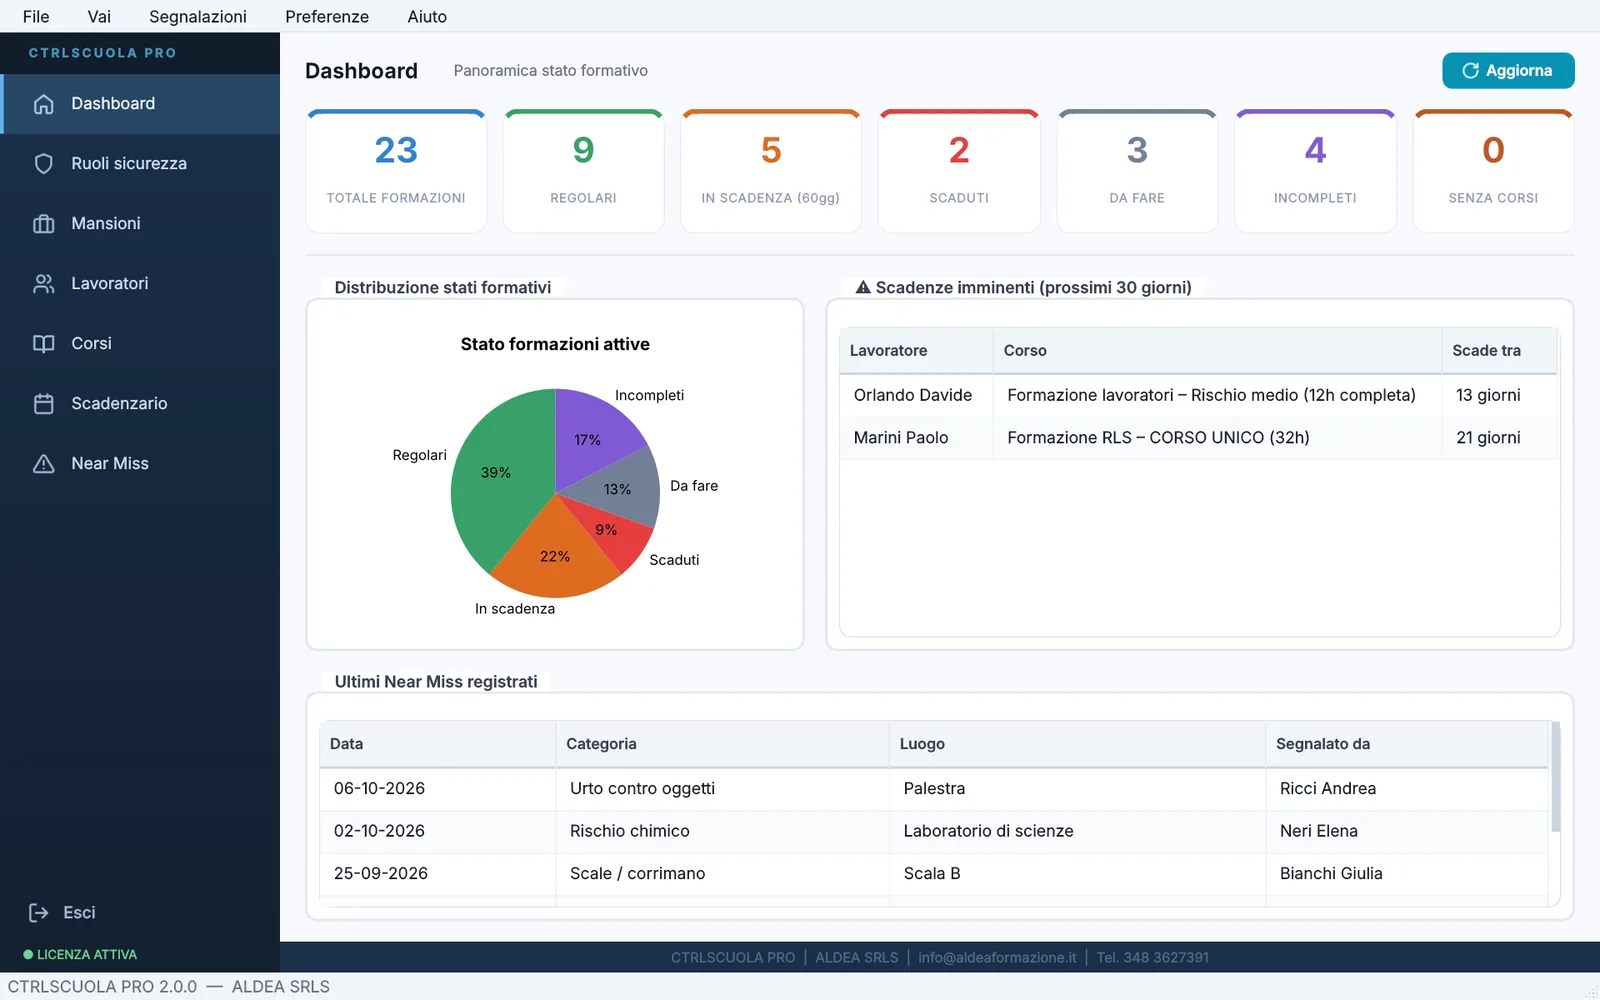The height and width of the screenshot is (1000, 1600).
Task: Select the Da fare card showing 3
Action: 1137,171
